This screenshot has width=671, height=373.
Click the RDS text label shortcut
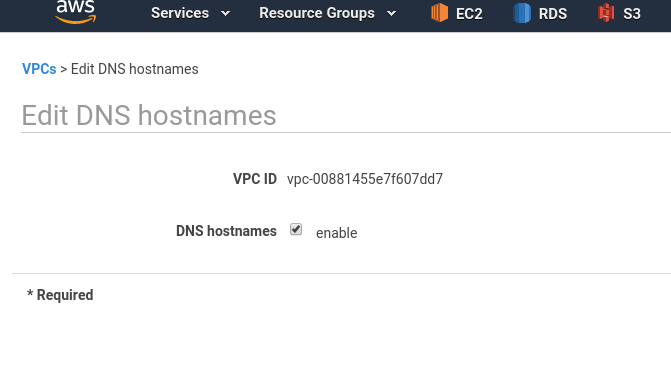click(x=552, y=14)
